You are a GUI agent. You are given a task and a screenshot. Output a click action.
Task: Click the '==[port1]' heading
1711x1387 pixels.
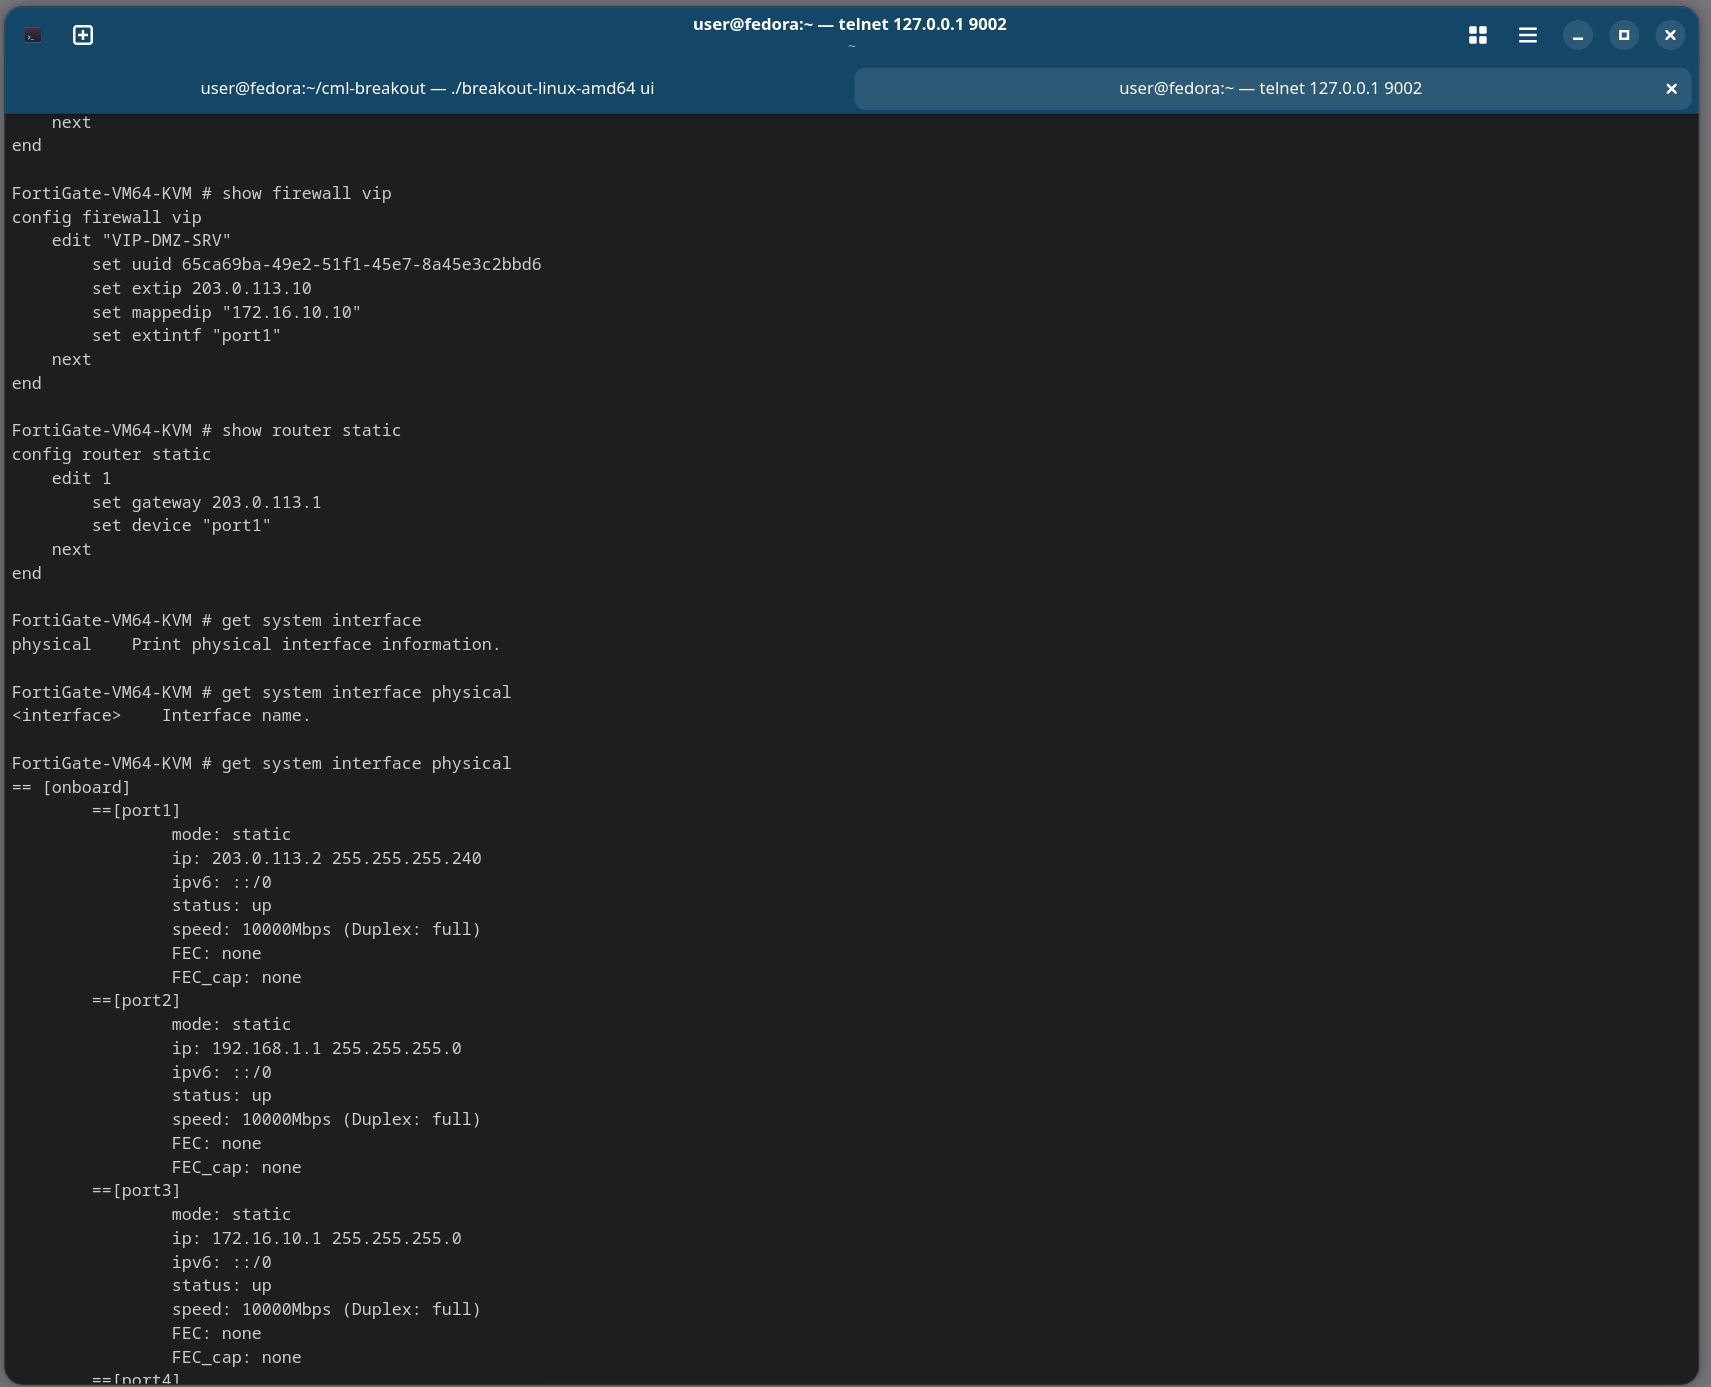click(136, 810)
